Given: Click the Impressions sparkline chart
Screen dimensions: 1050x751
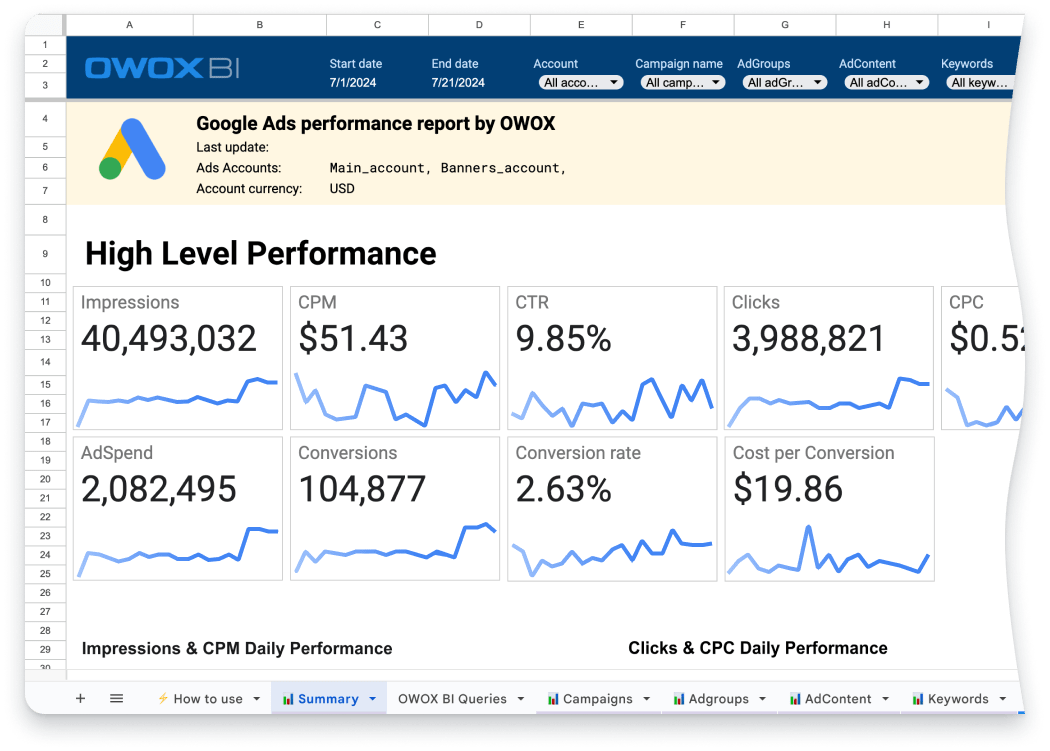Looking at the screenshot, I should pos(177,402).
